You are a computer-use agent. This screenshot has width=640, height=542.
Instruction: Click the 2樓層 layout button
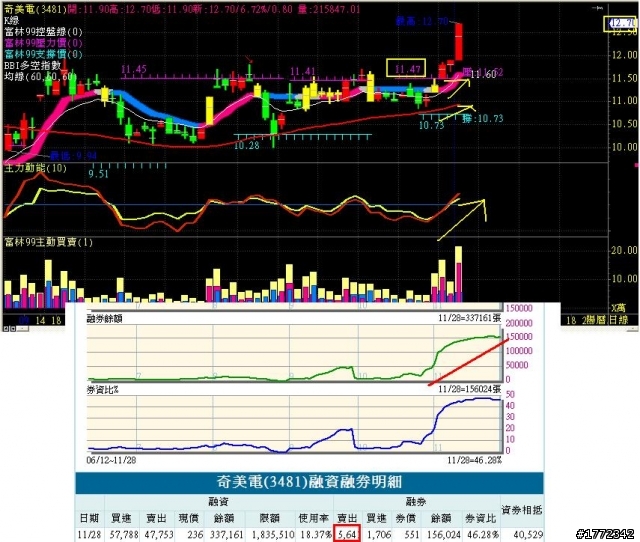click(x=594, y=320)
